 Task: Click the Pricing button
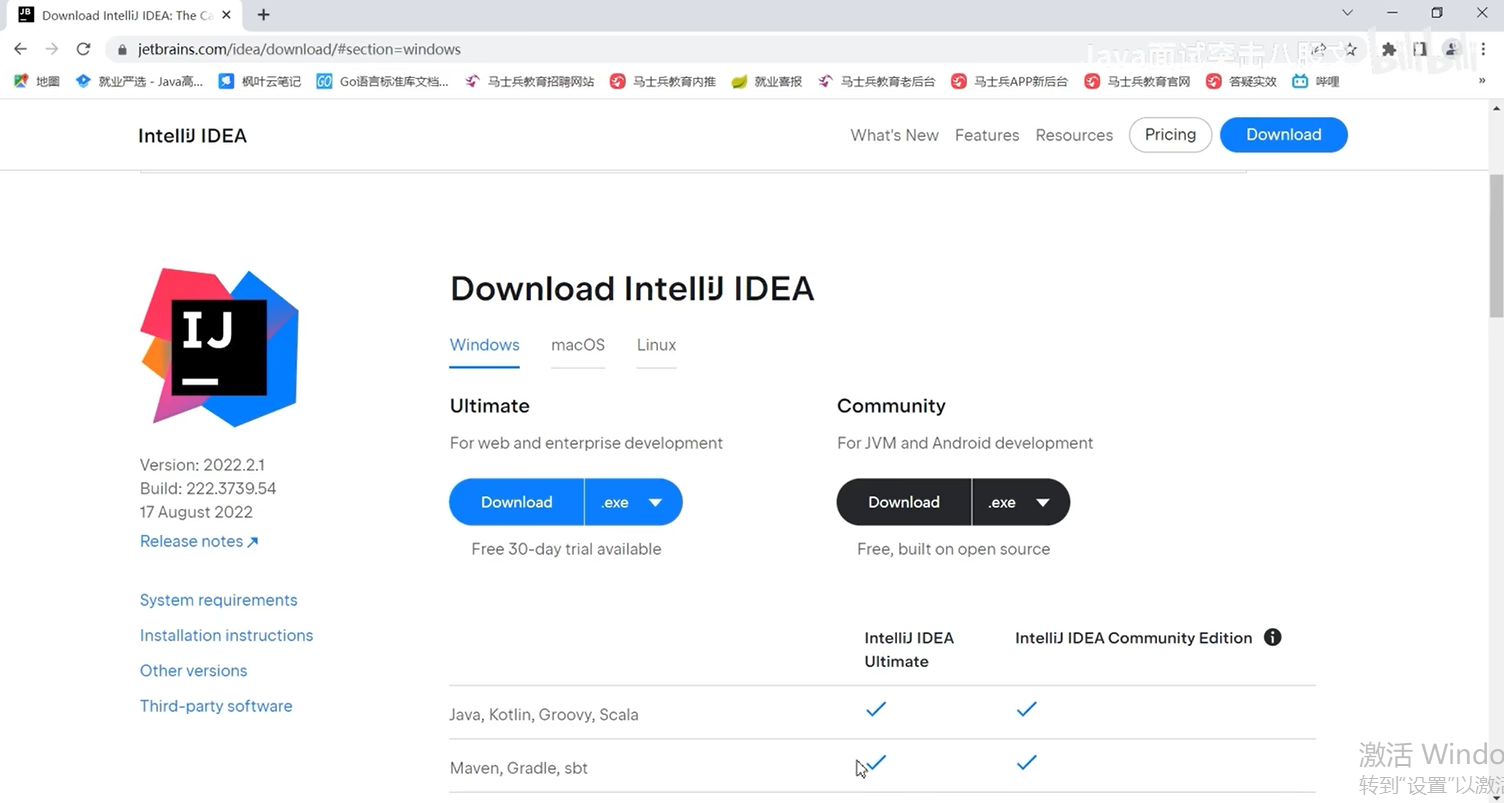1170,135
